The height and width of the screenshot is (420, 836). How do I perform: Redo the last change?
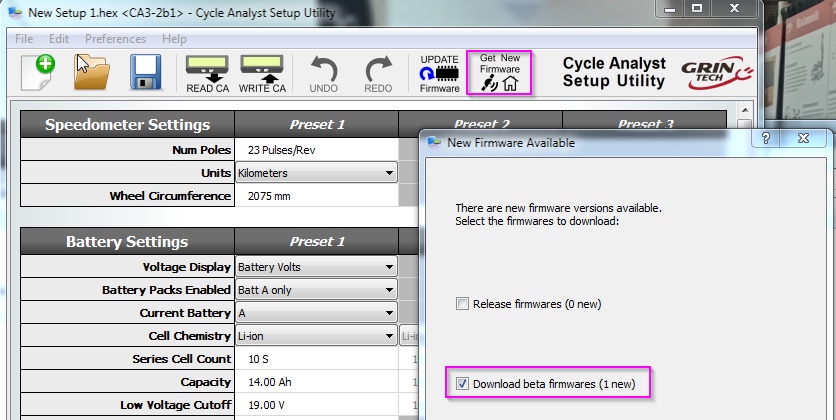(x=378, y=74)
